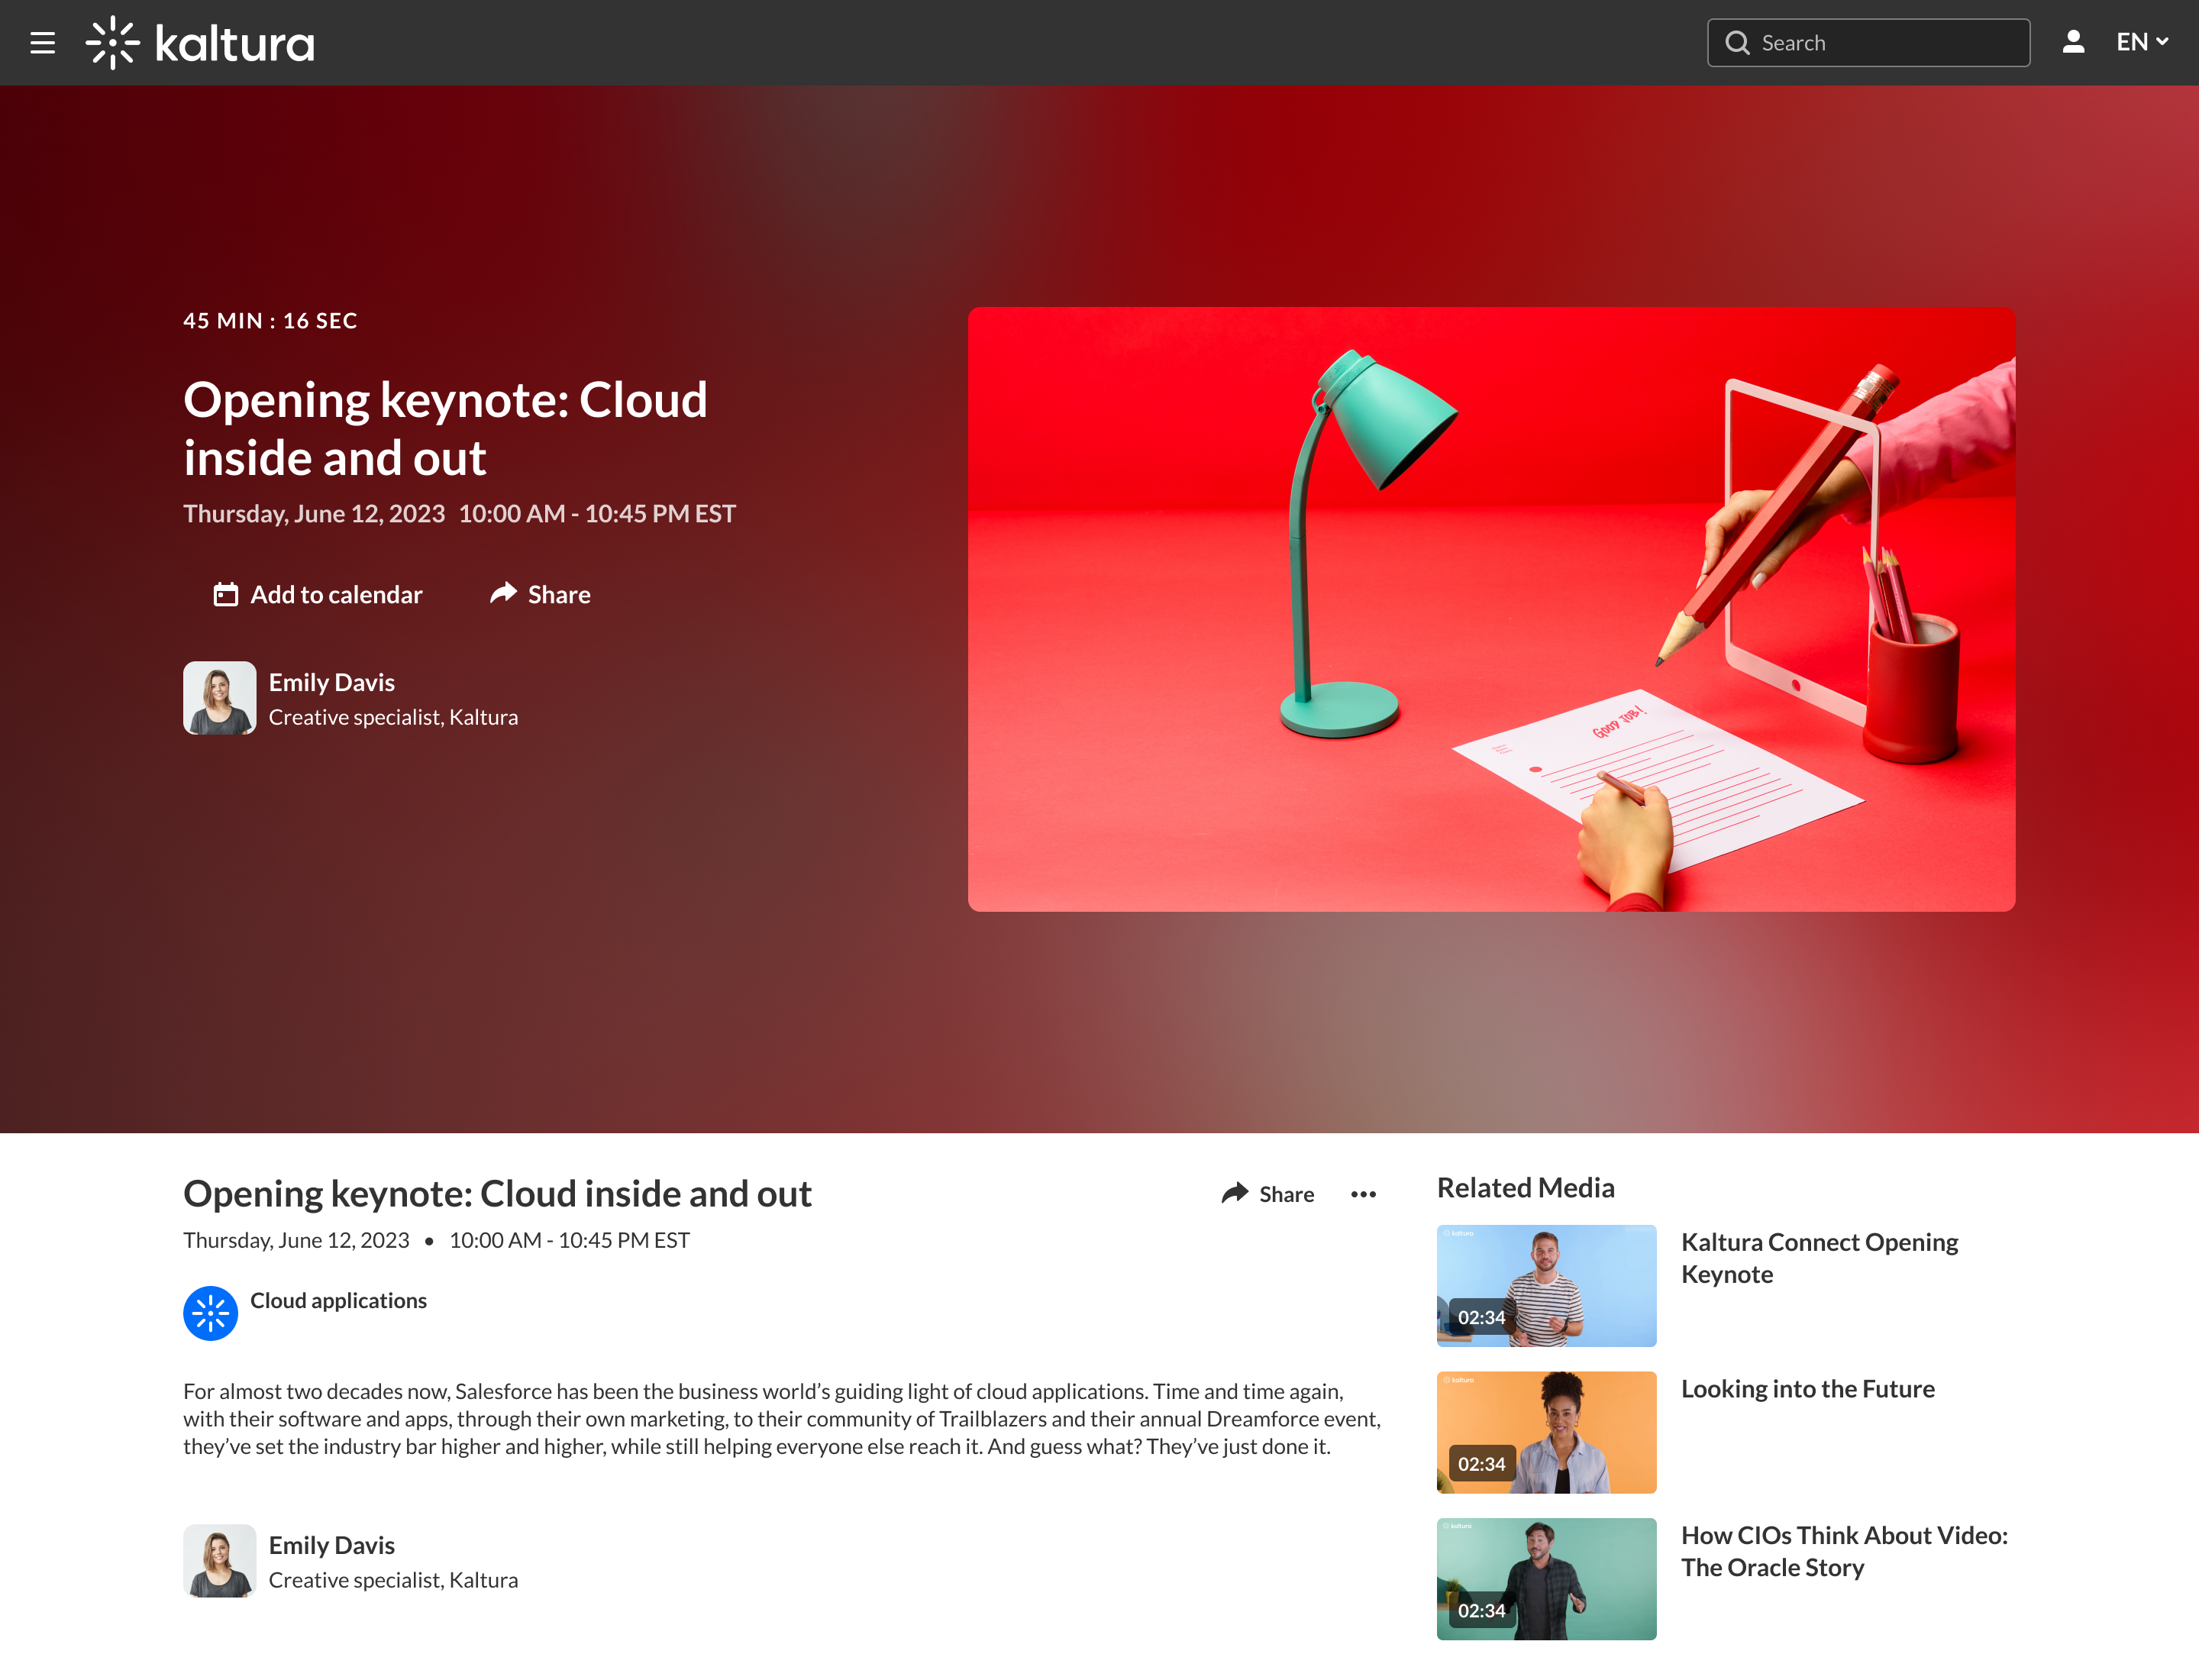
Task: Click the blue Cloud applications channel icon
Action: pos(210,1313)
